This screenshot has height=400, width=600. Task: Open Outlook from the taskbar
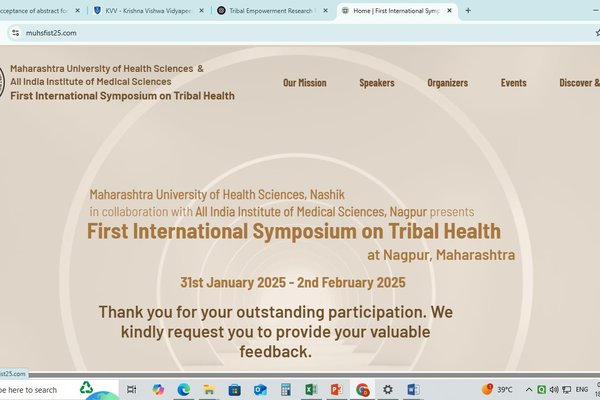260,389
